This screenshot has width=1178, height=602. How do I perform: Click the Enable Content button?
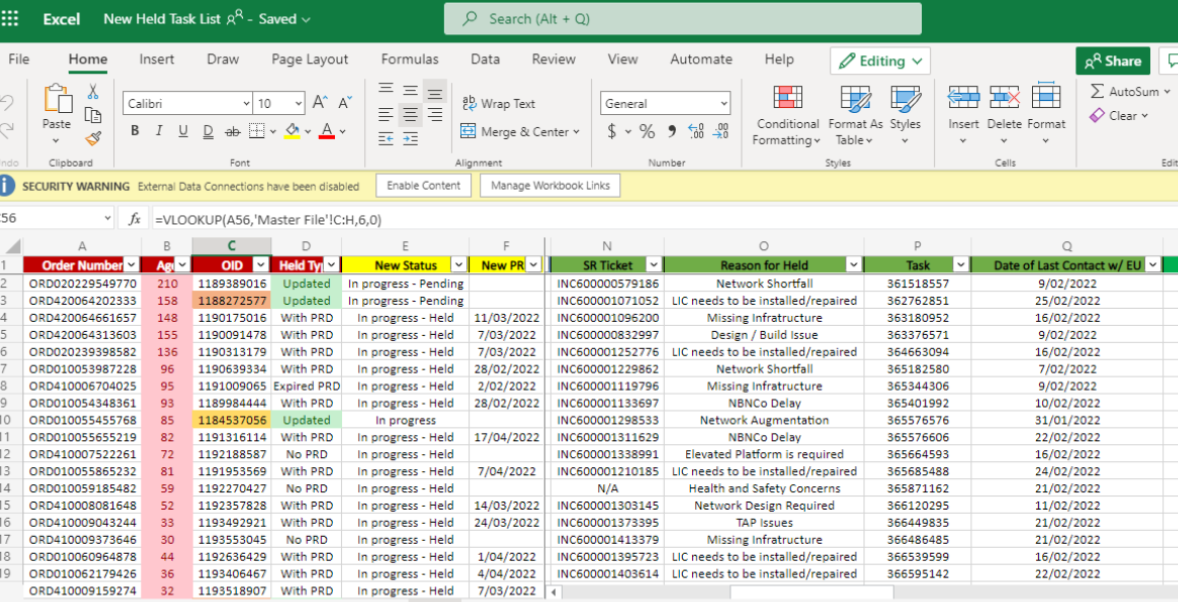tap(423, 185)
